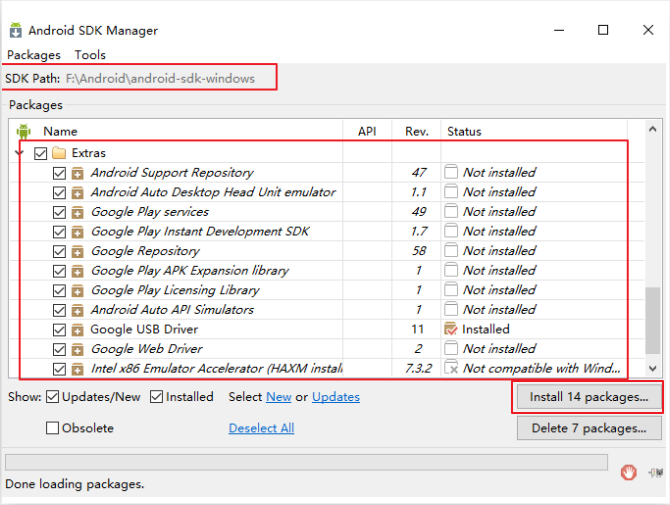The image size is (670, 505).
Task: Click Install 14 packages button
Action: point(589,397)
